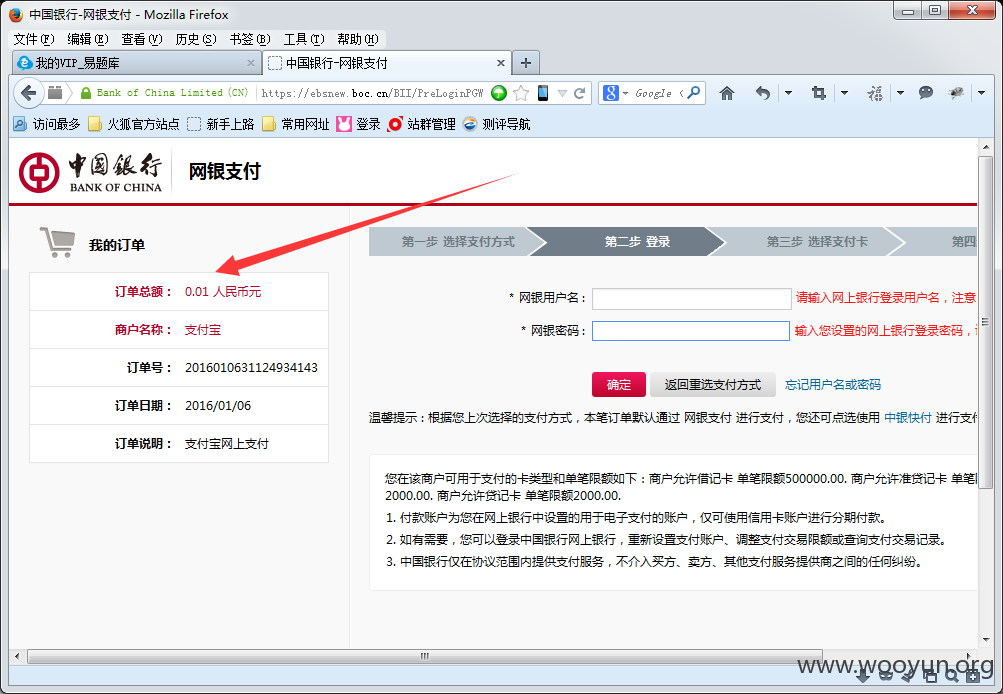Click the zoom magnifier in status bar
The height and width of the screenshot is (694, 1003).
[952, 675]
